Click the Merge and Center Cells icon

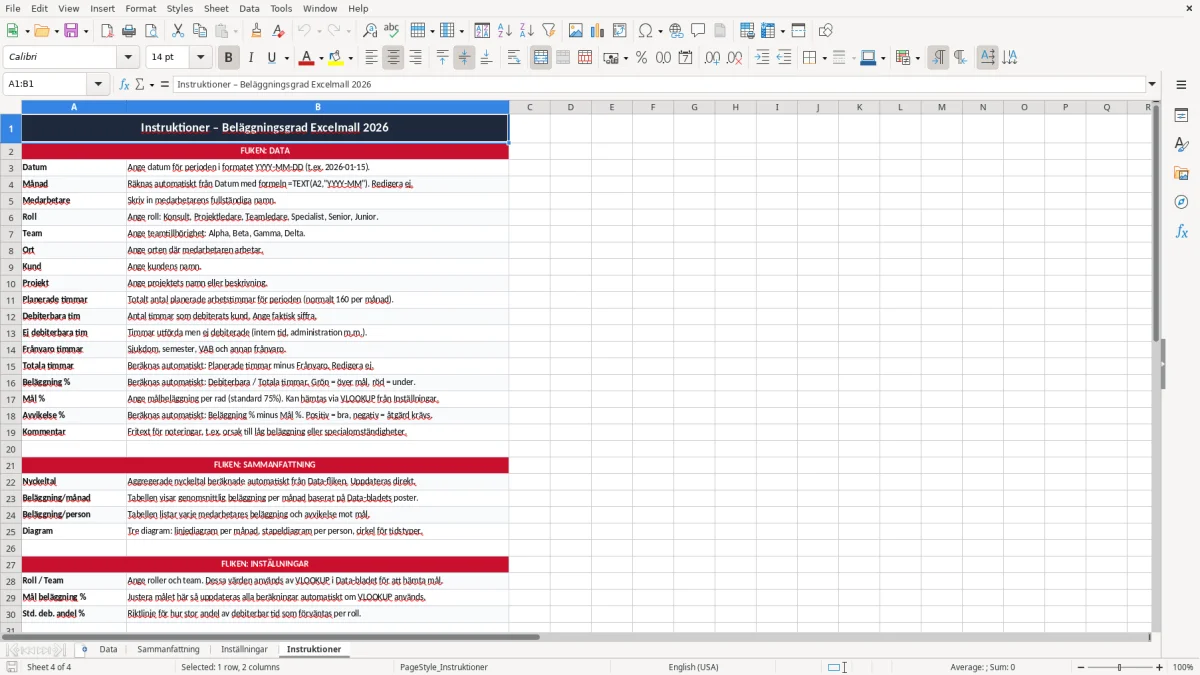[541, 58]
